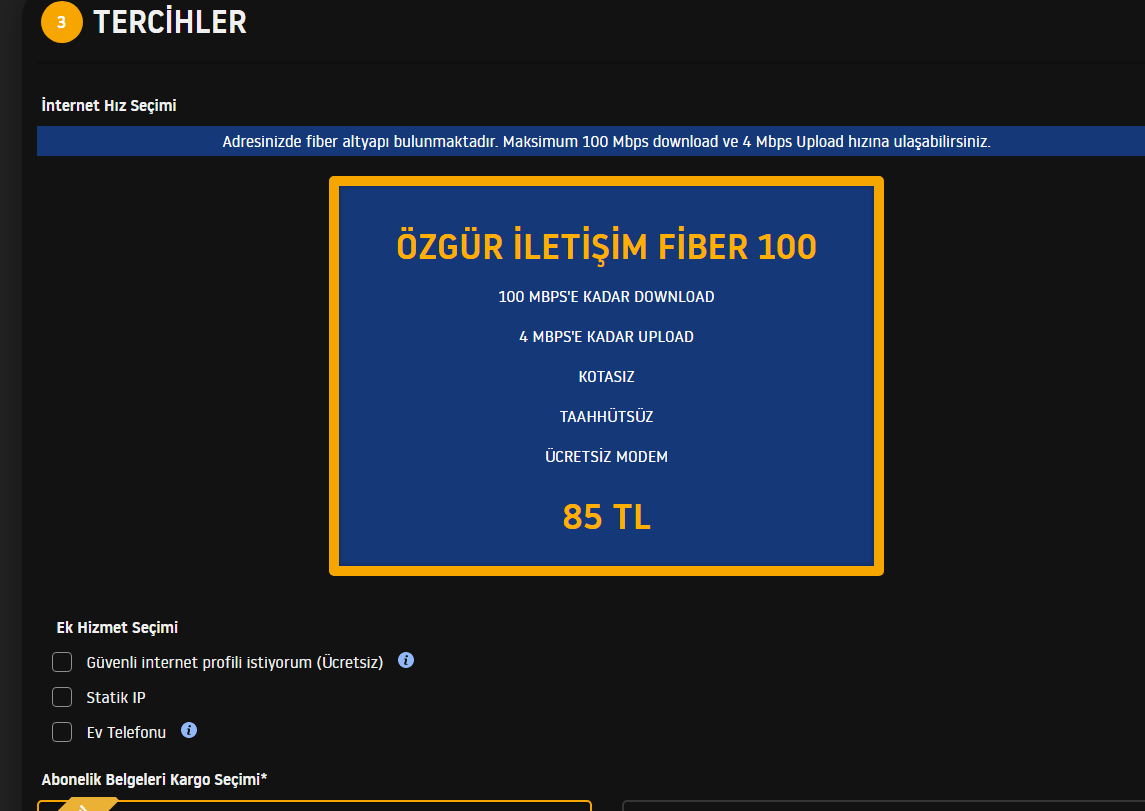Select the Özgür İletişim Fiber 100 plan card

[606, 376]
